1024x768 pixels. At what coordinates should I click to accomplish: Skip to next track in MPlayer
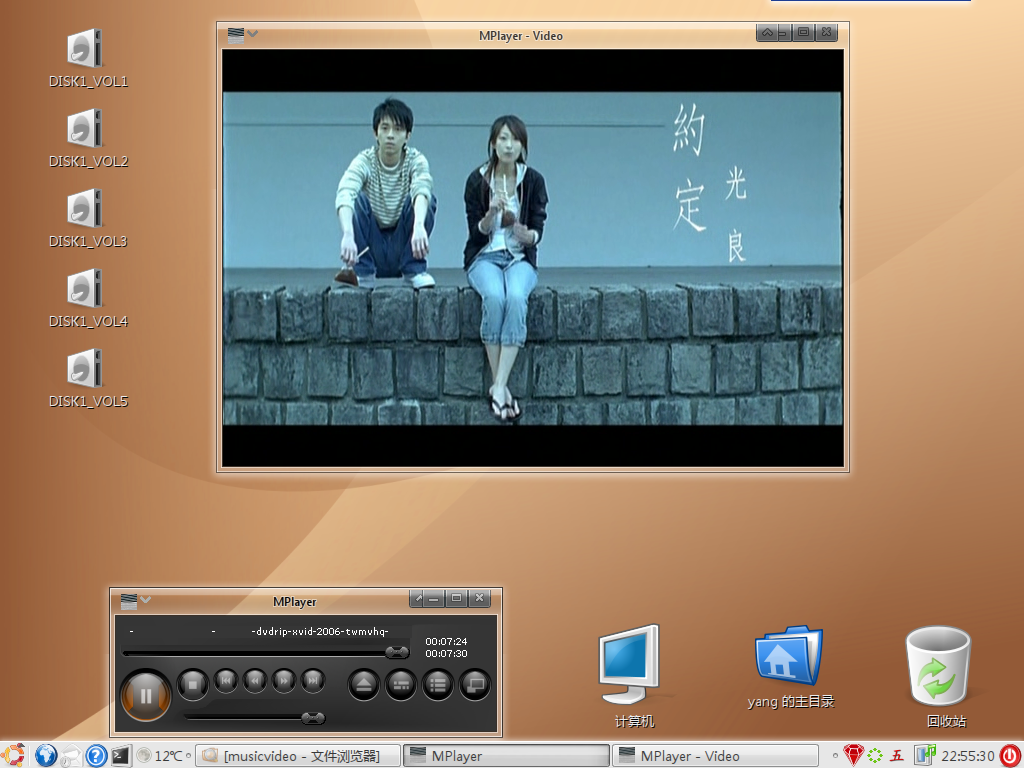click(313, 680)
